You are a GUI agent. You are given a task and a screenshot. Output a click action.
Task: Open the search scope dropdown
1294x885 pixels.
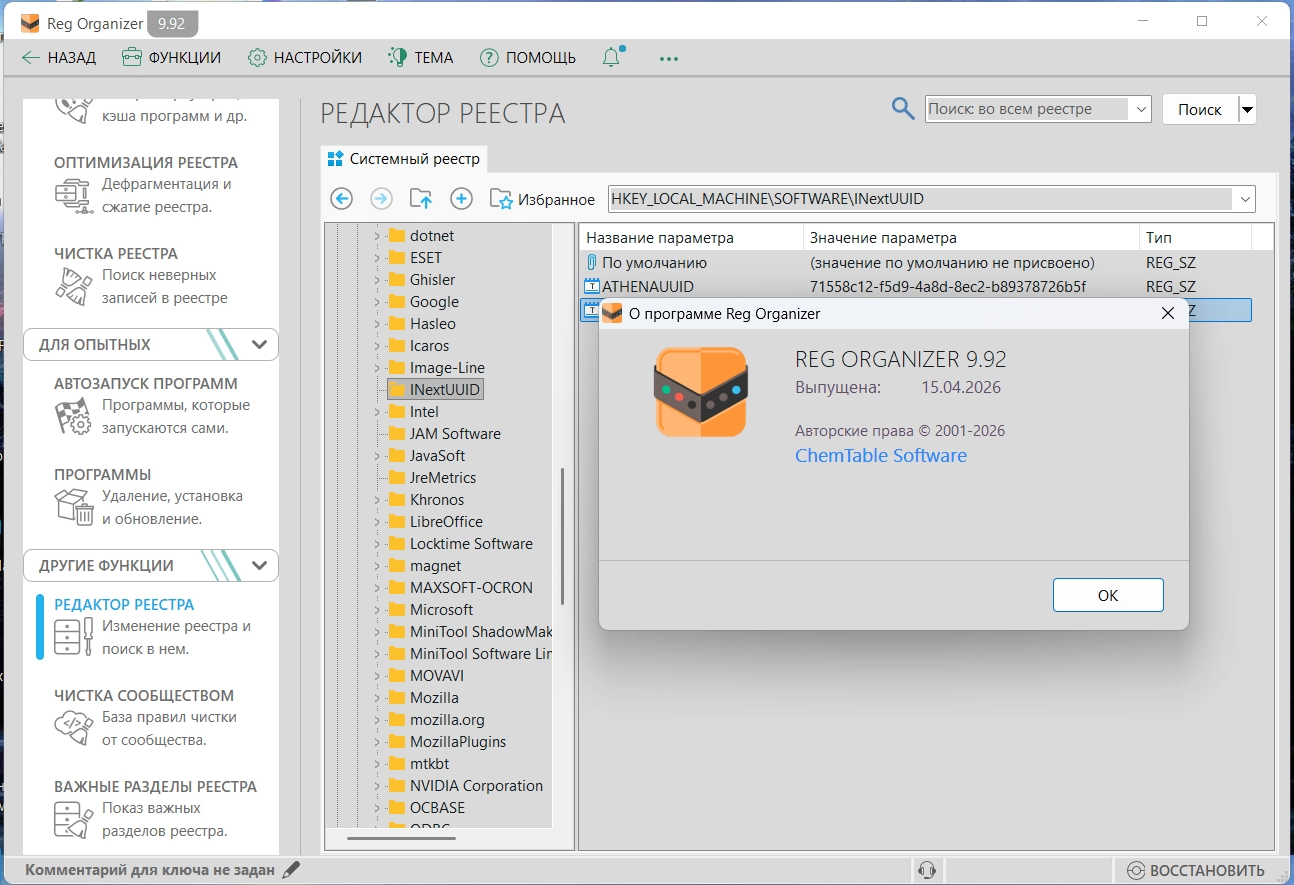point(1141,109)
